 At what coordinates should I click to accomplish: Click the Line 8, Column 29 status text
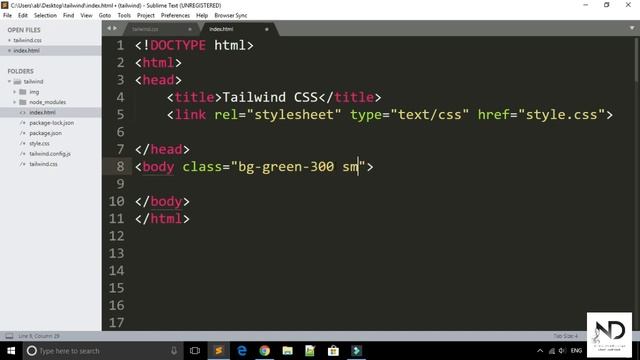[39, 336]
